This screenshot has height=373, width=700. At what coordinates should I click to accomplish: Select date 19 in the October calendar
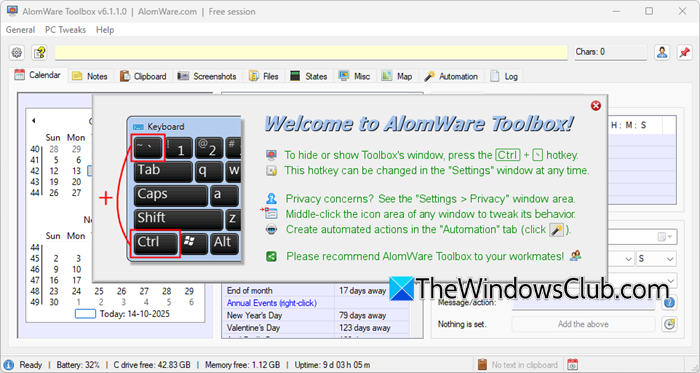tap(54, 182)
